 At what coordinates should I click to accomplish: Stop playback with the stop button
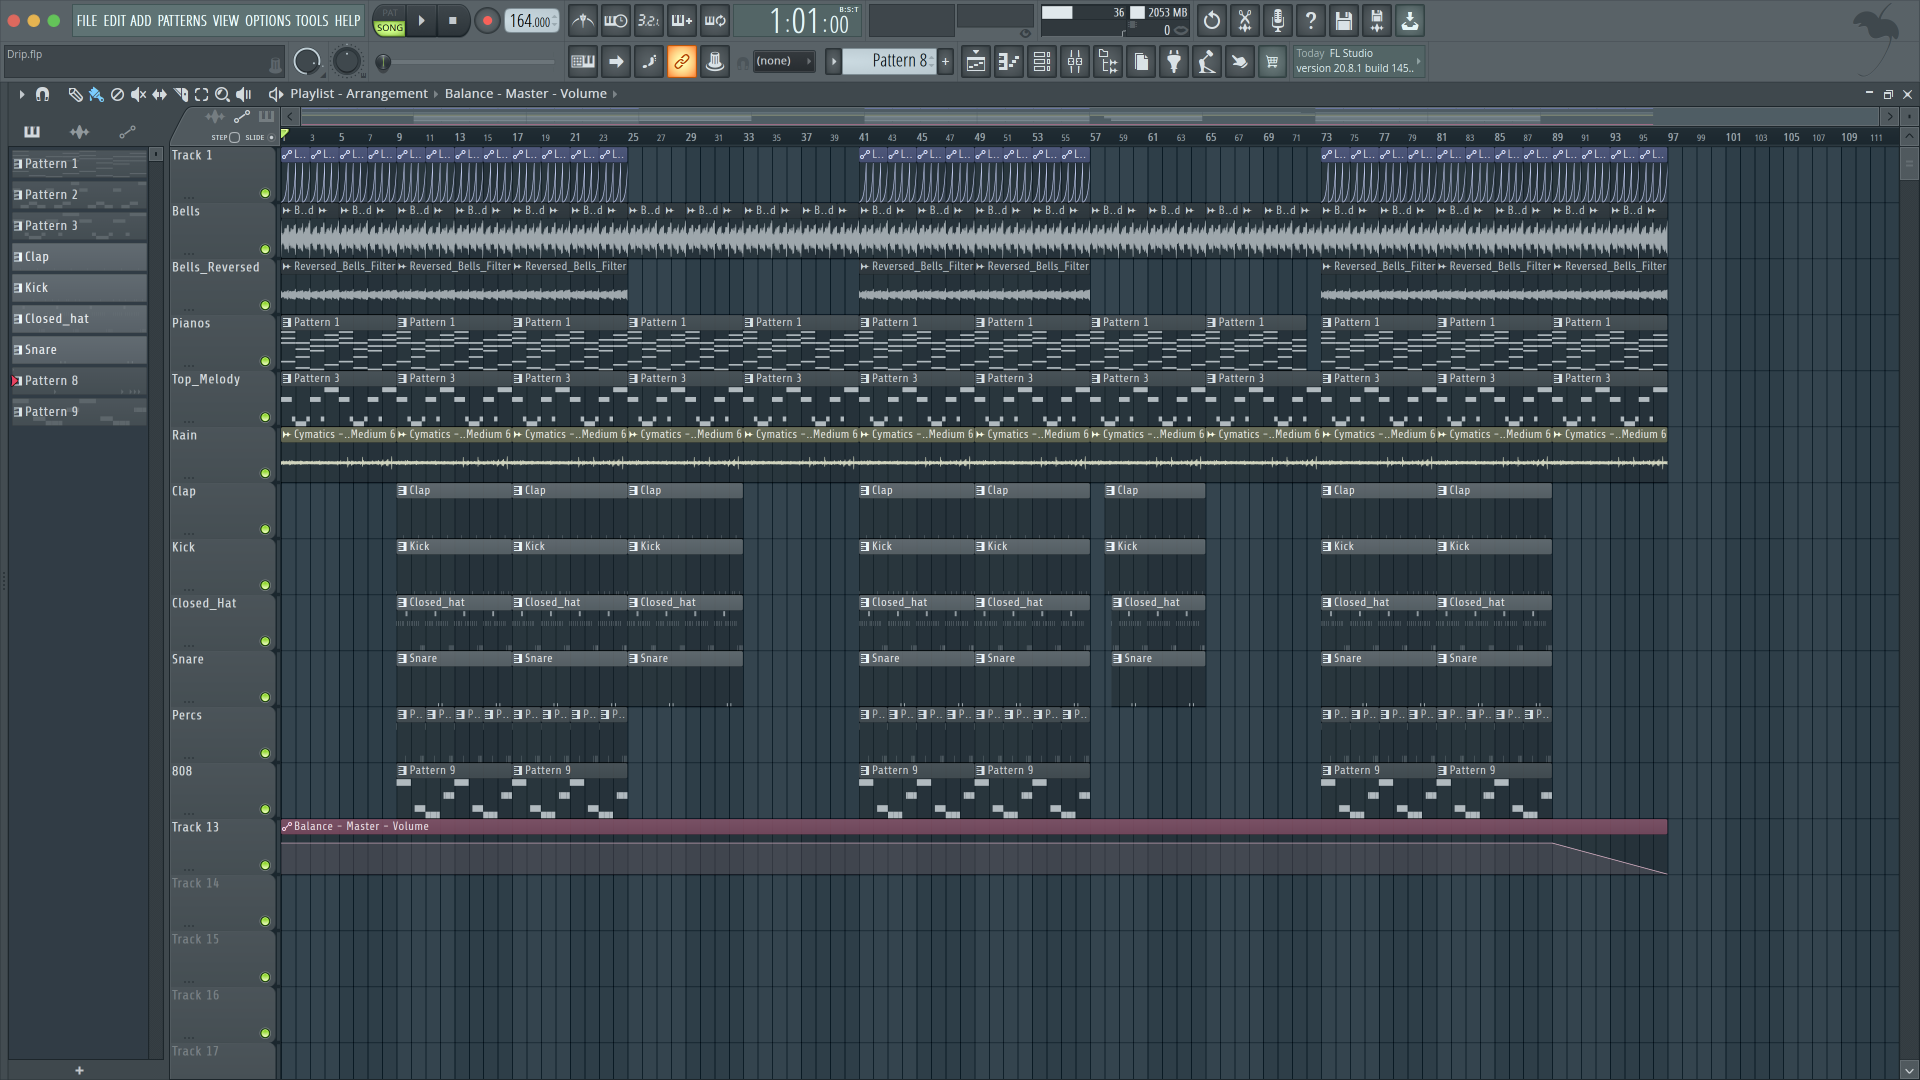tap(453, 21)
